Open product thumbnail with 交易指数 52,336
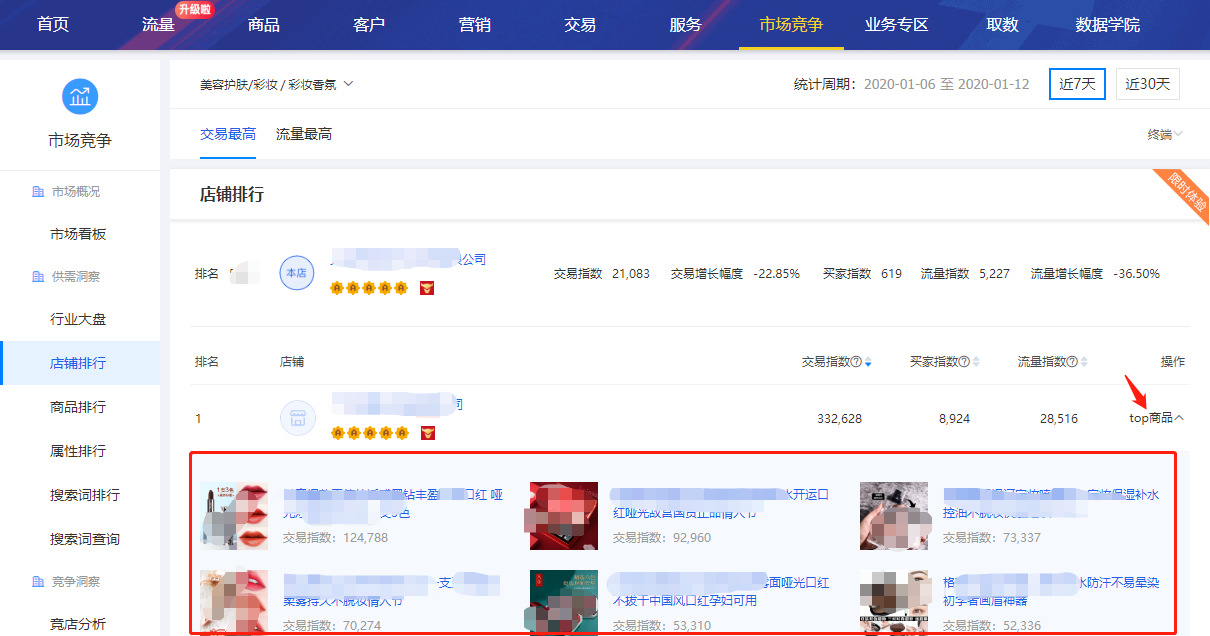This screenshot has height=636, width=1210. point(894,603)
